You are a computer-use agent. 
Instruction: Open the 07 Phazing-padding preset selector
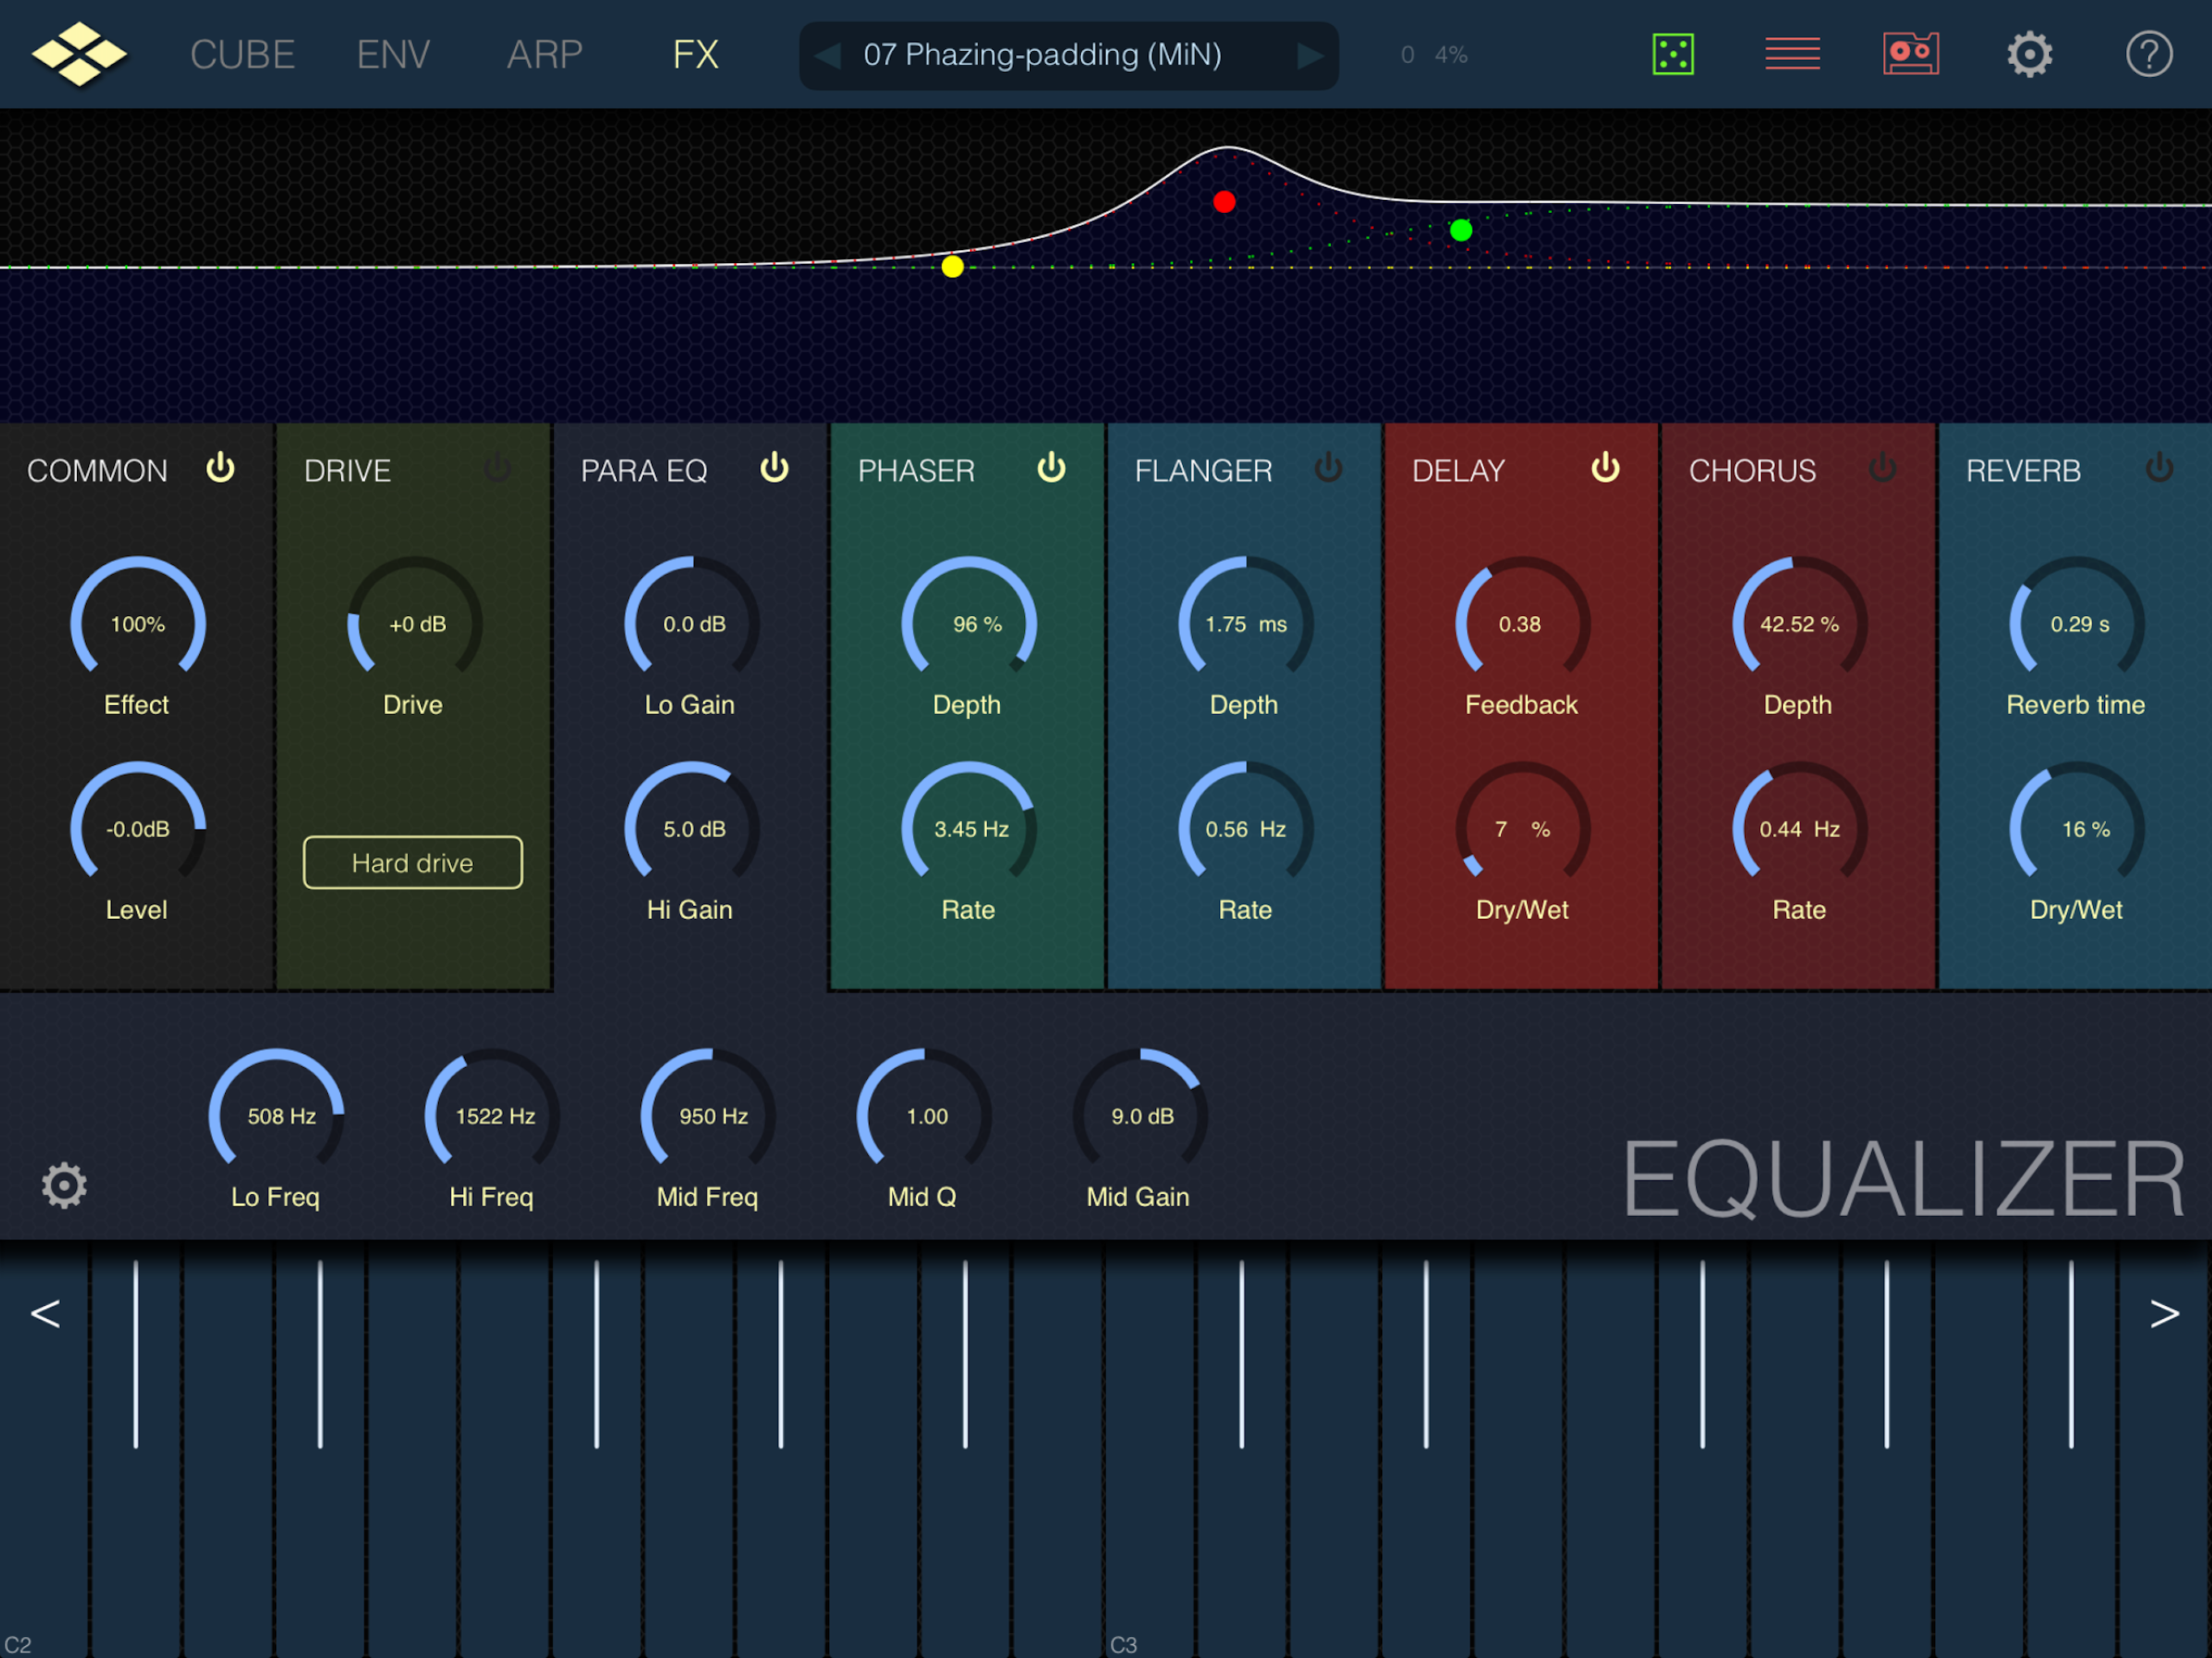(x=1042, y=55)
